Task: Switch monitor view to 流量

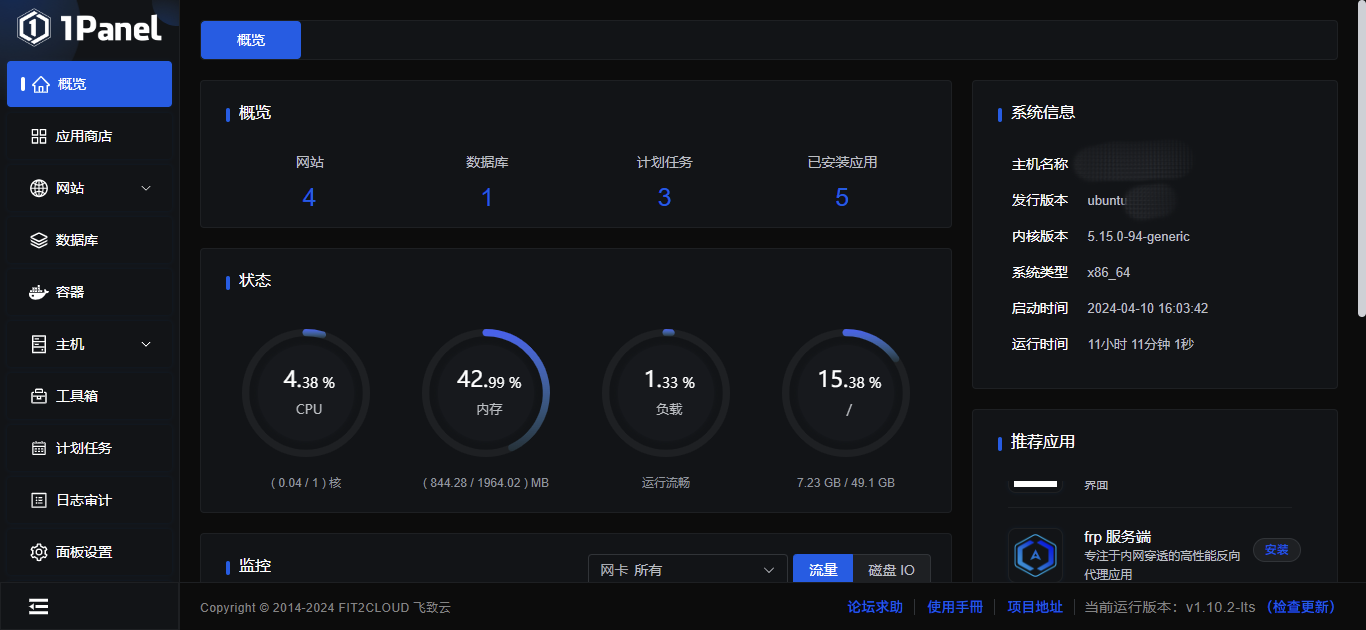Action: click(x=822, y=570)
